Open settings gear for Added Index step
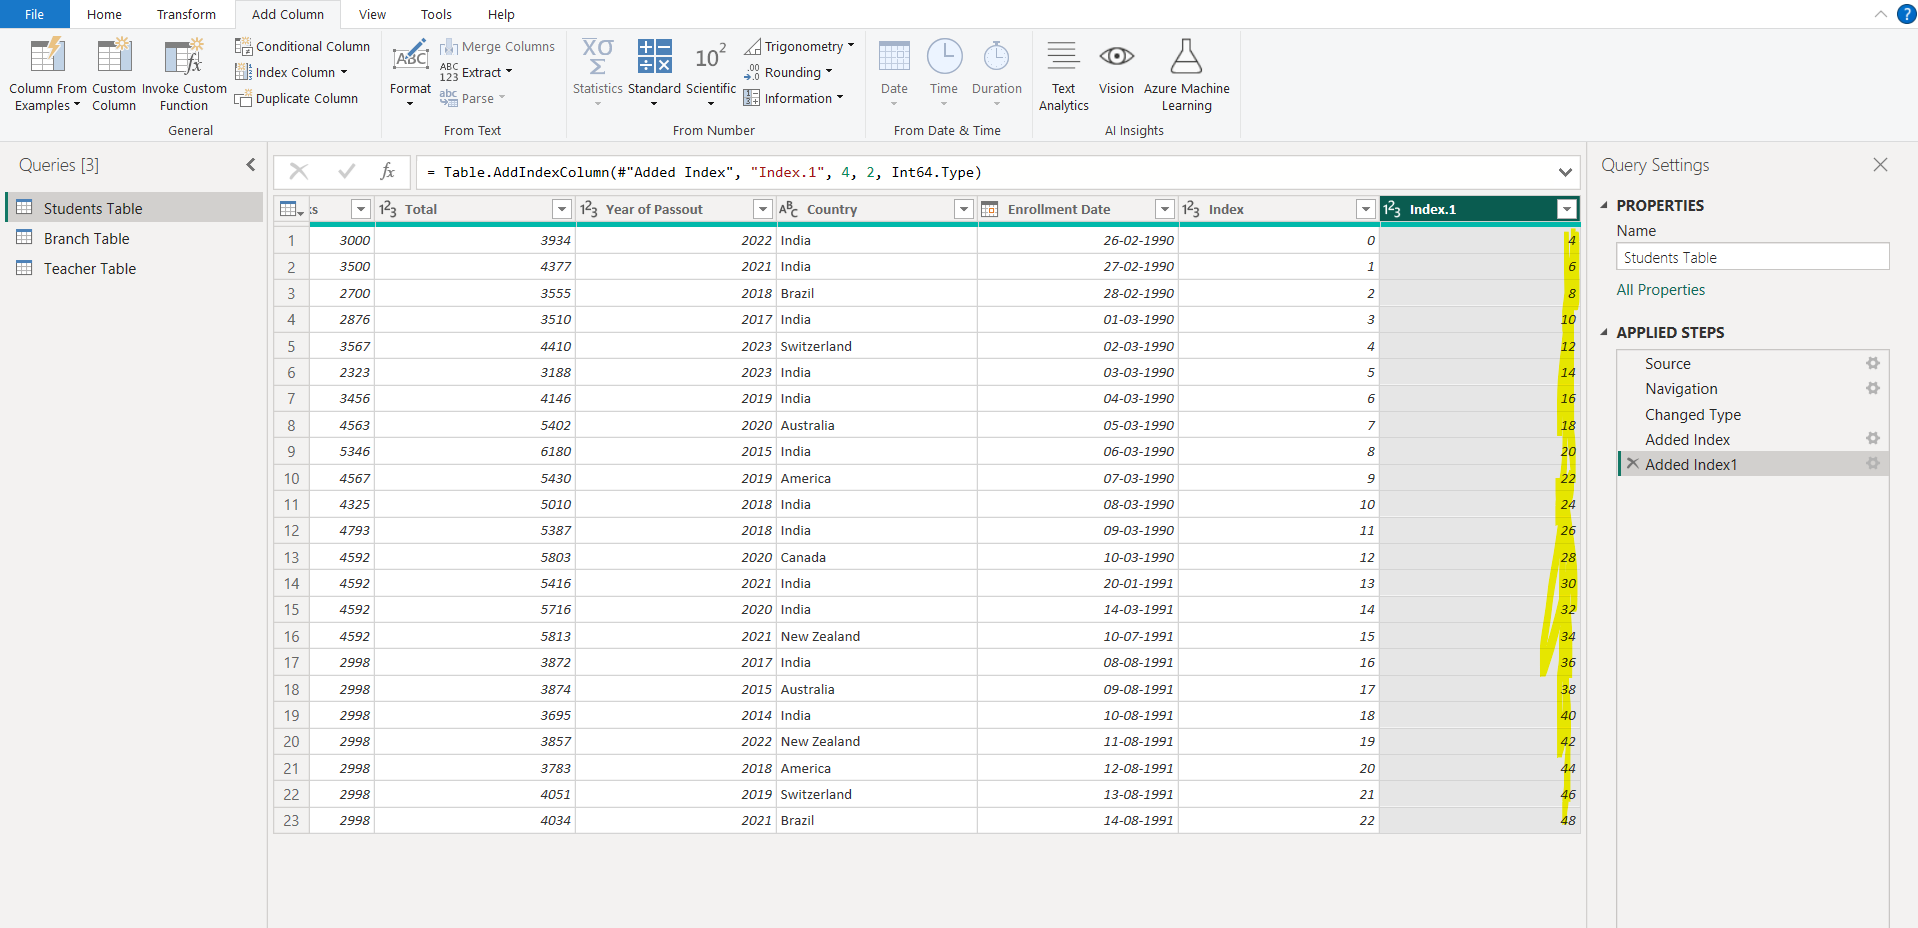This screenshot has height=928, width=1918. [x=1874, y=438]
